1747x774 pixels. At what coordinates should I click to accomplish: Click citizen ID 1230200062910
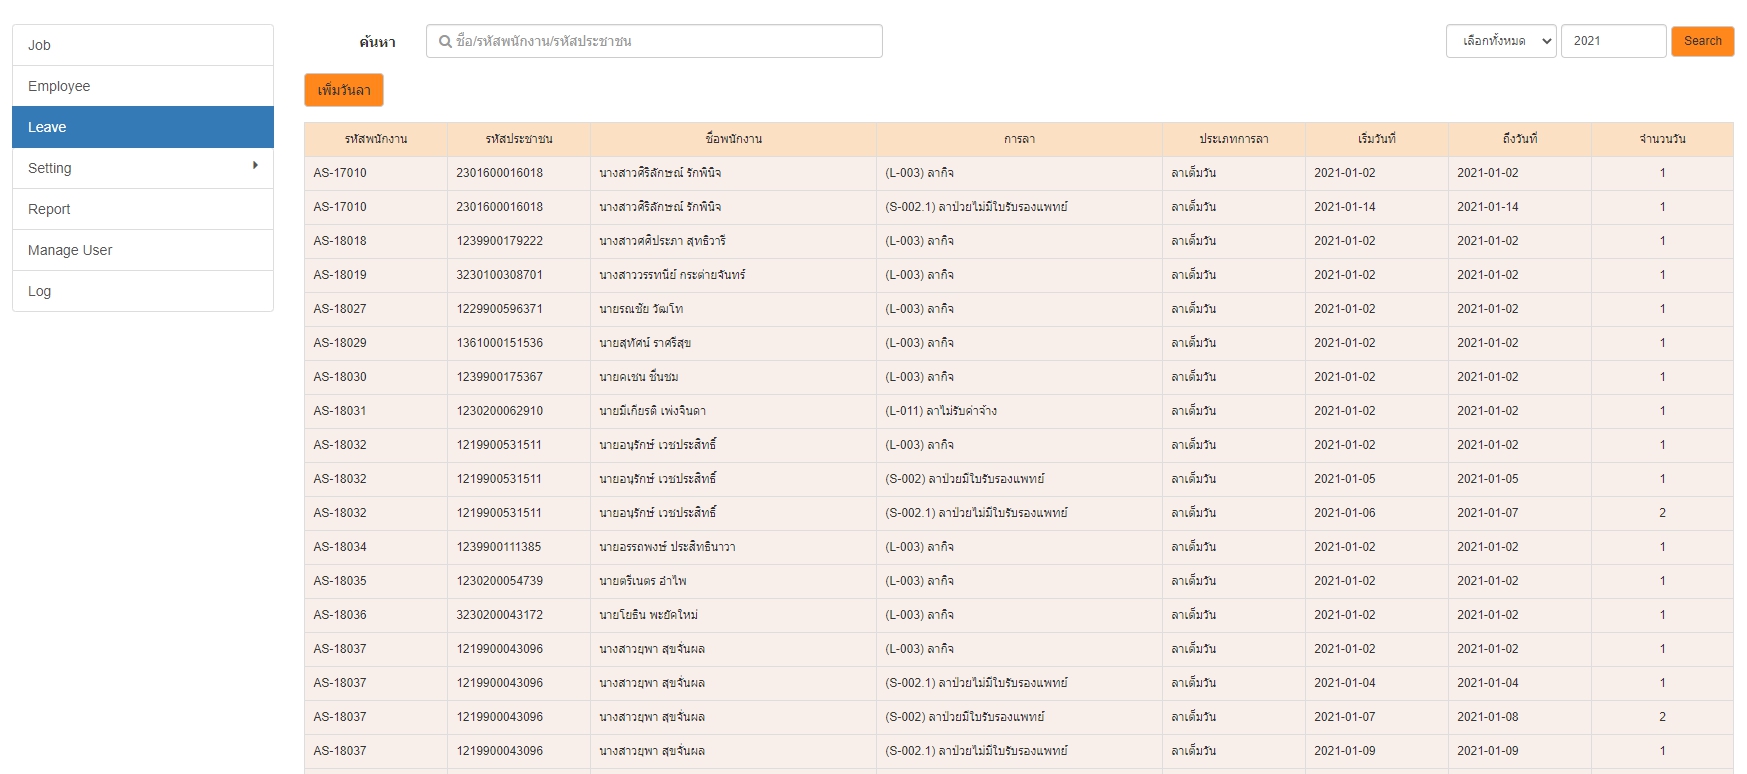[499, 411]
